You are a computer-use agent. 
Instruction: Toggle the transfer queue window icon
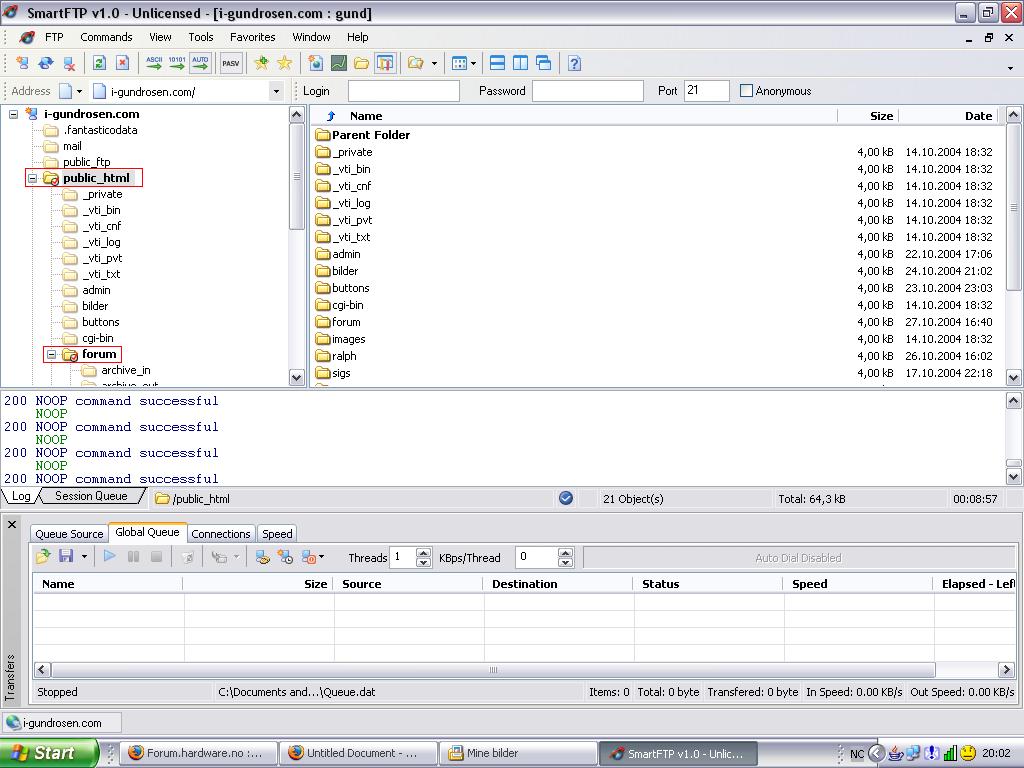pyautogui.click(x=385, y=63)
